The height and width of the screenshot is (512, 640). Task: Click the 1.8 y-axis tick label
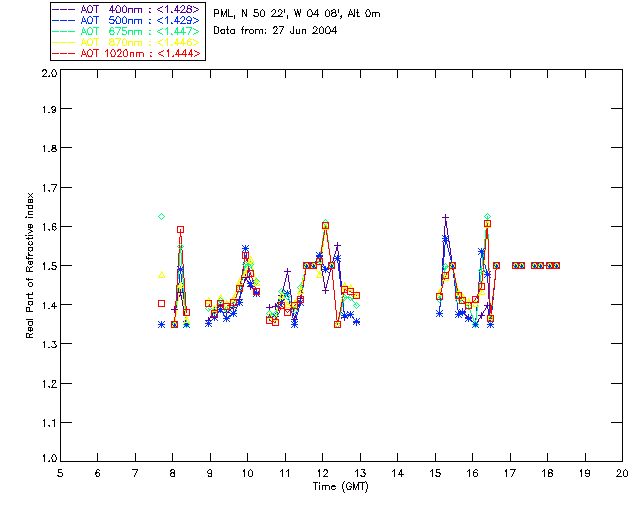click(x=49, y=148)
